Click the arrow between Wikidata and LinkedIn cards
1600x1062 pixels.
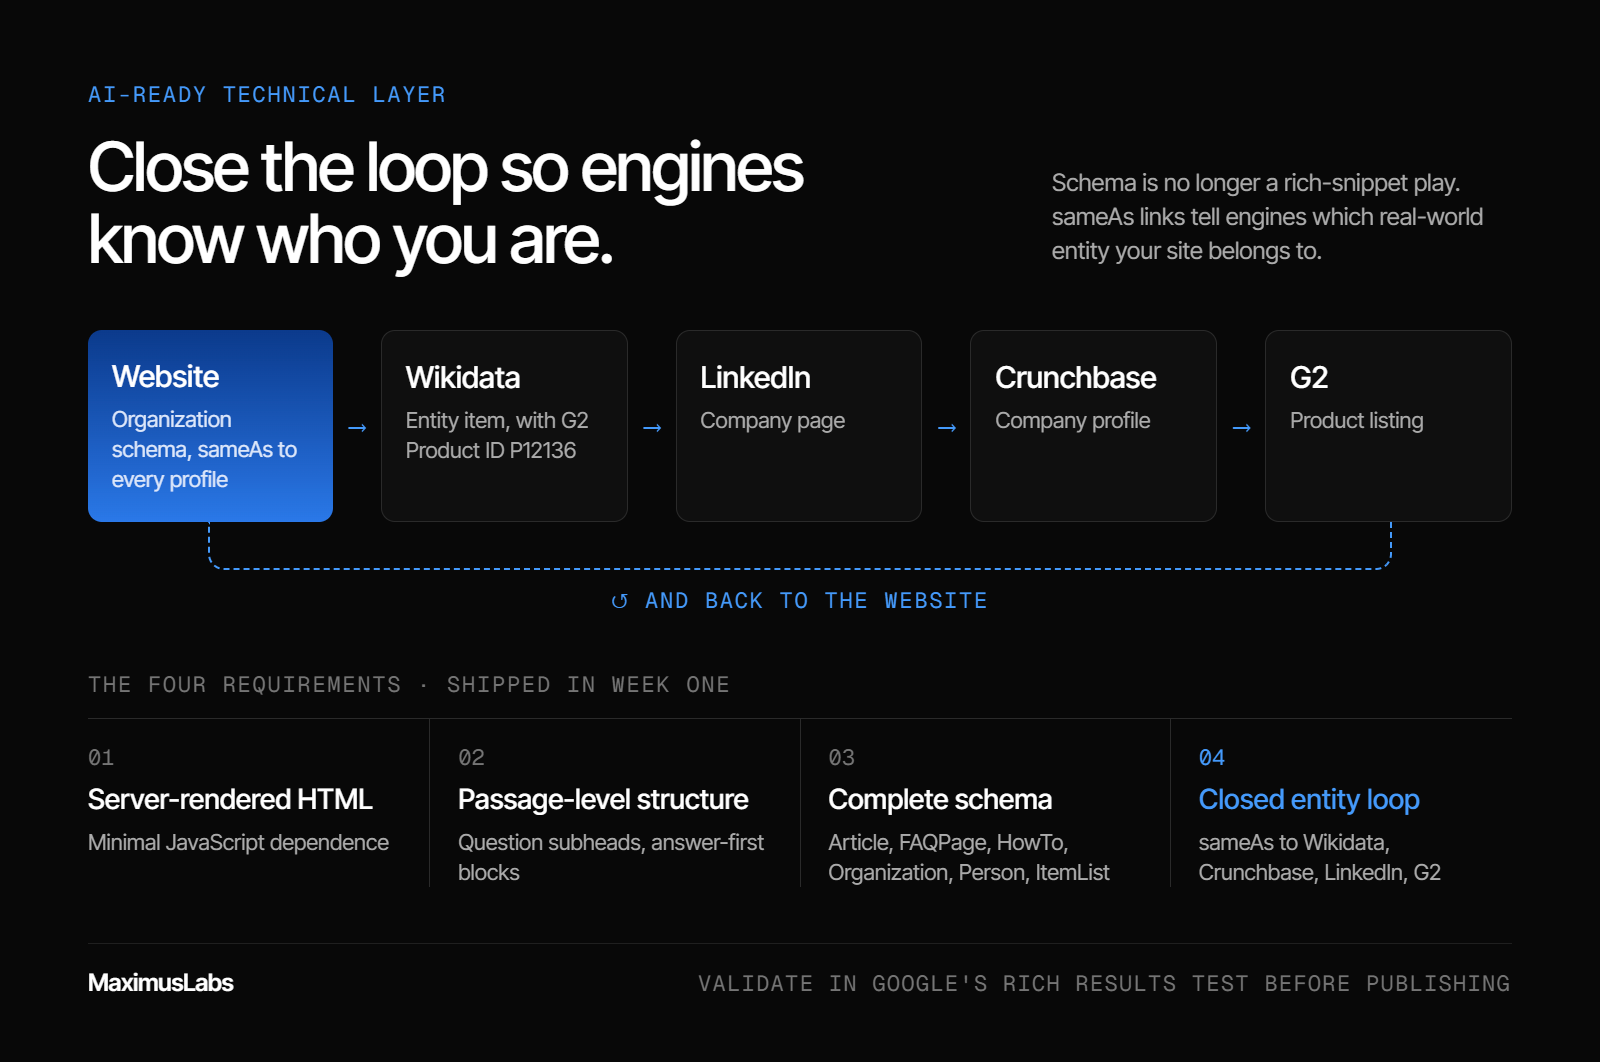point(652,428)
